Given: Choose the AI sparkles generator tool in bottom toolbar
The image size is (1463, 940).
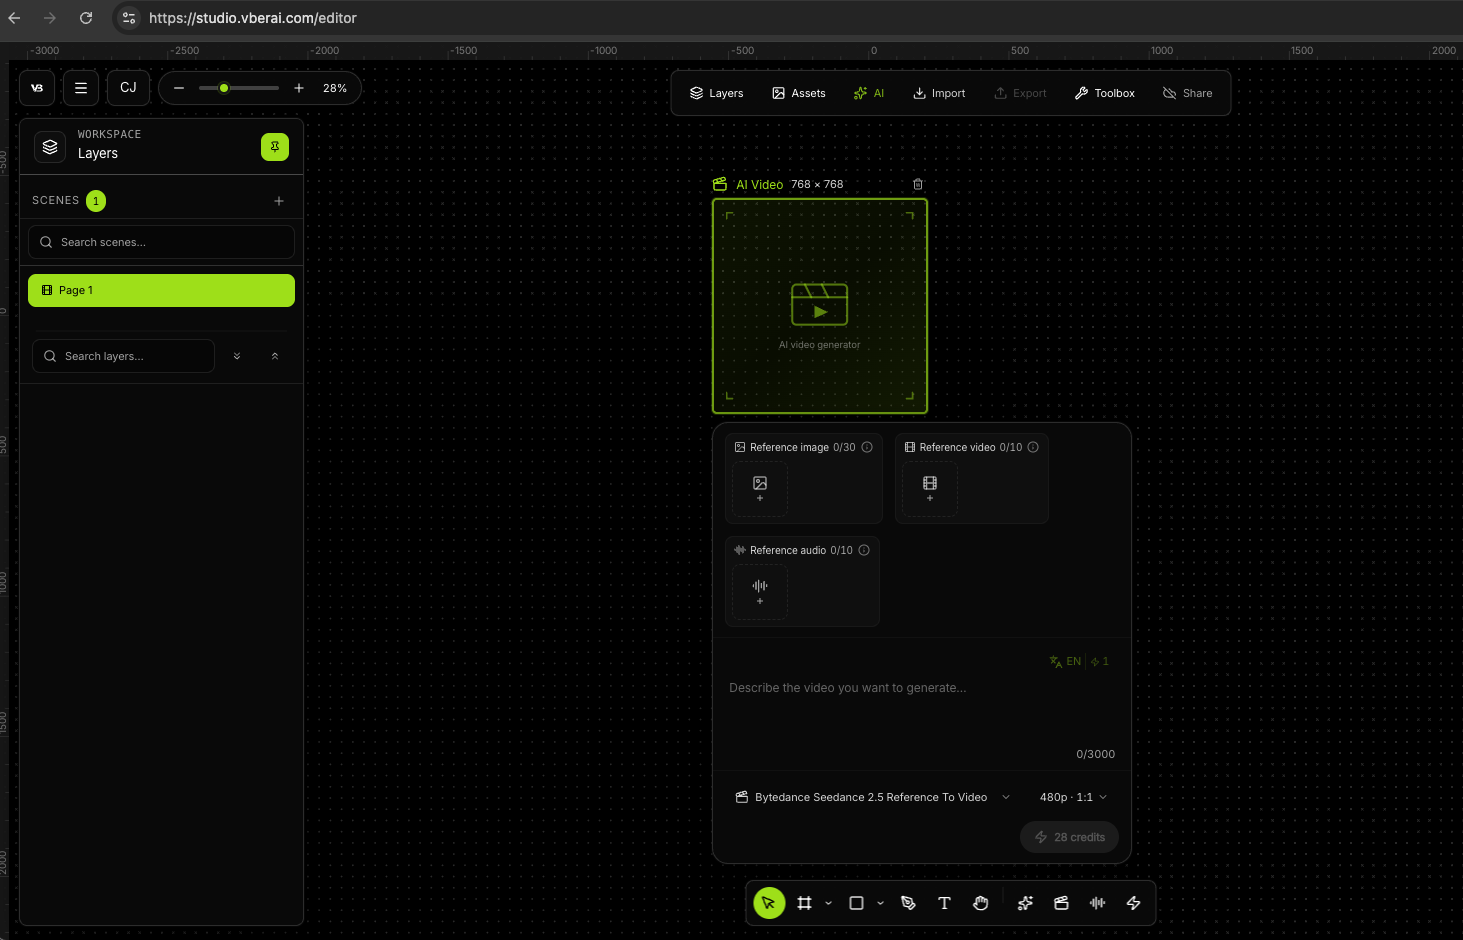Looking at the screenshot, I should tap(1025, 903).
